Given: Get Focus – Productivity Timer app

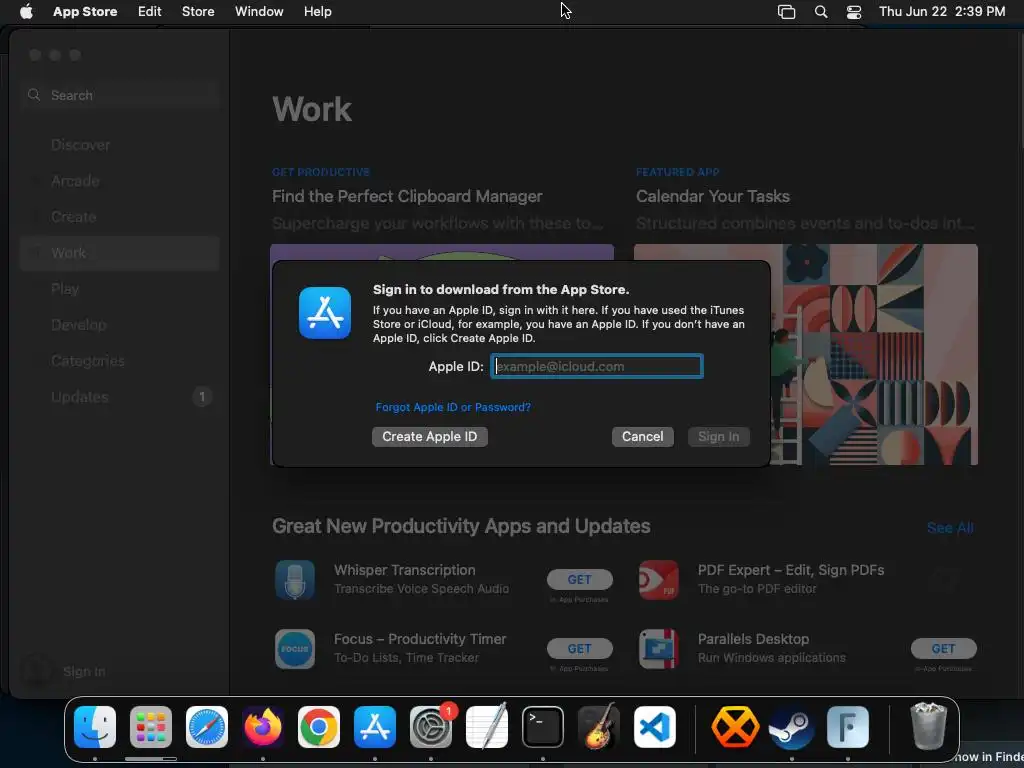Looking at the screenshot, I should (x=580, y=648).
